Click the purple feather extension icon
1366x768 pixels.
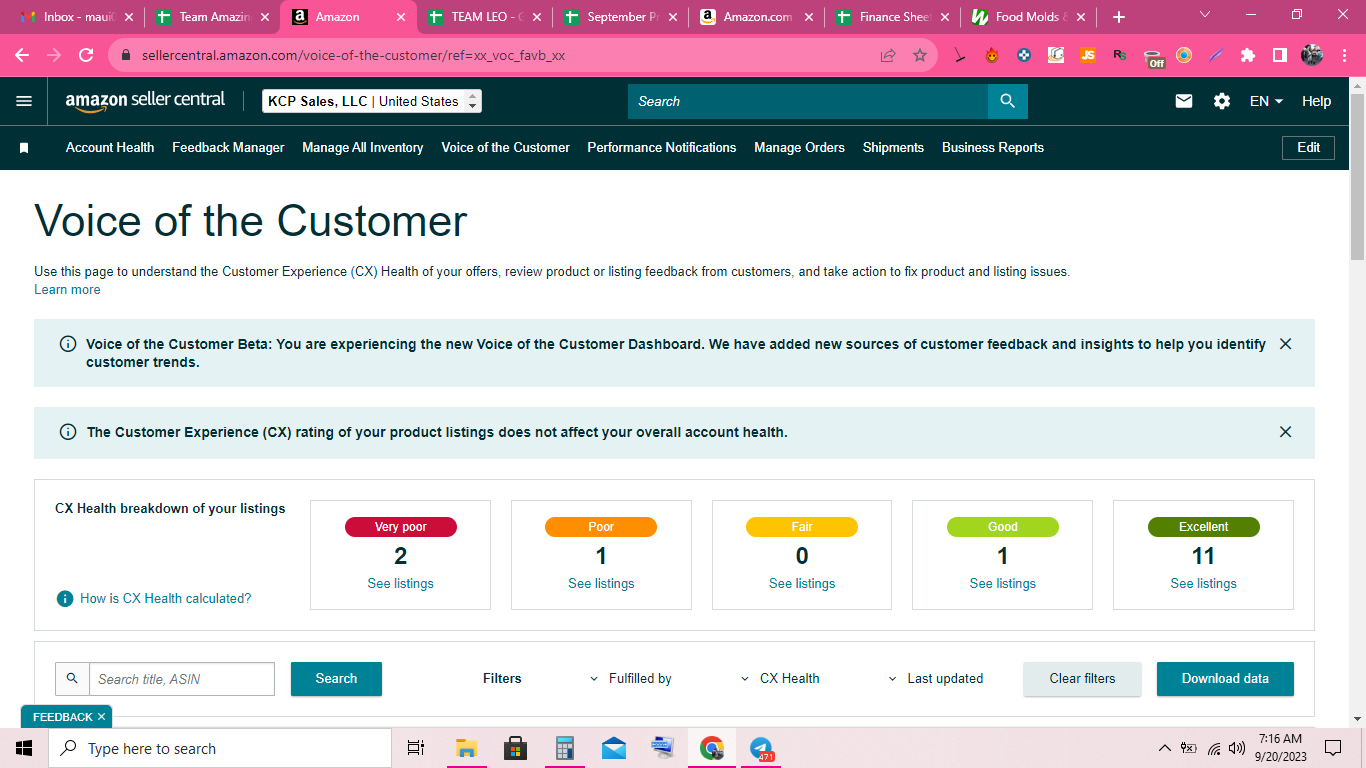point(1216,56)
